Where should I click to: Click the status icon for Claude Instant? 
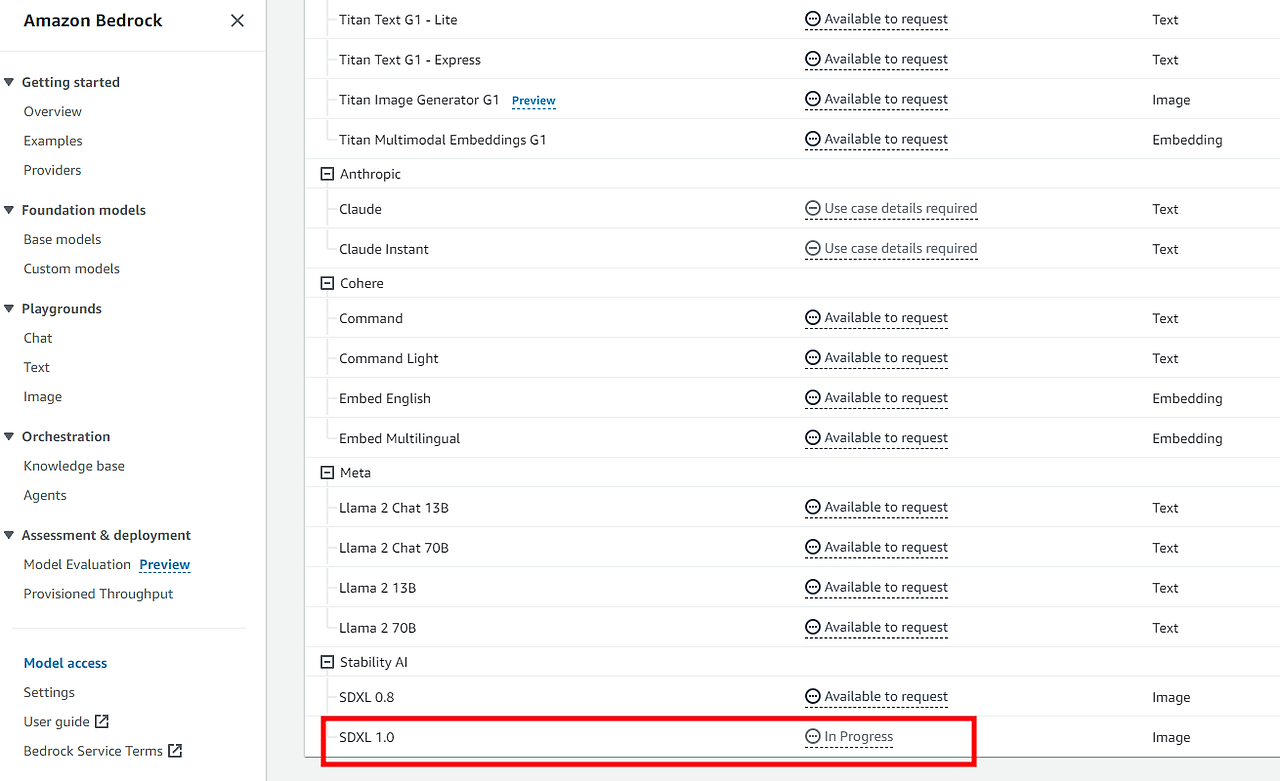(813, 248)
